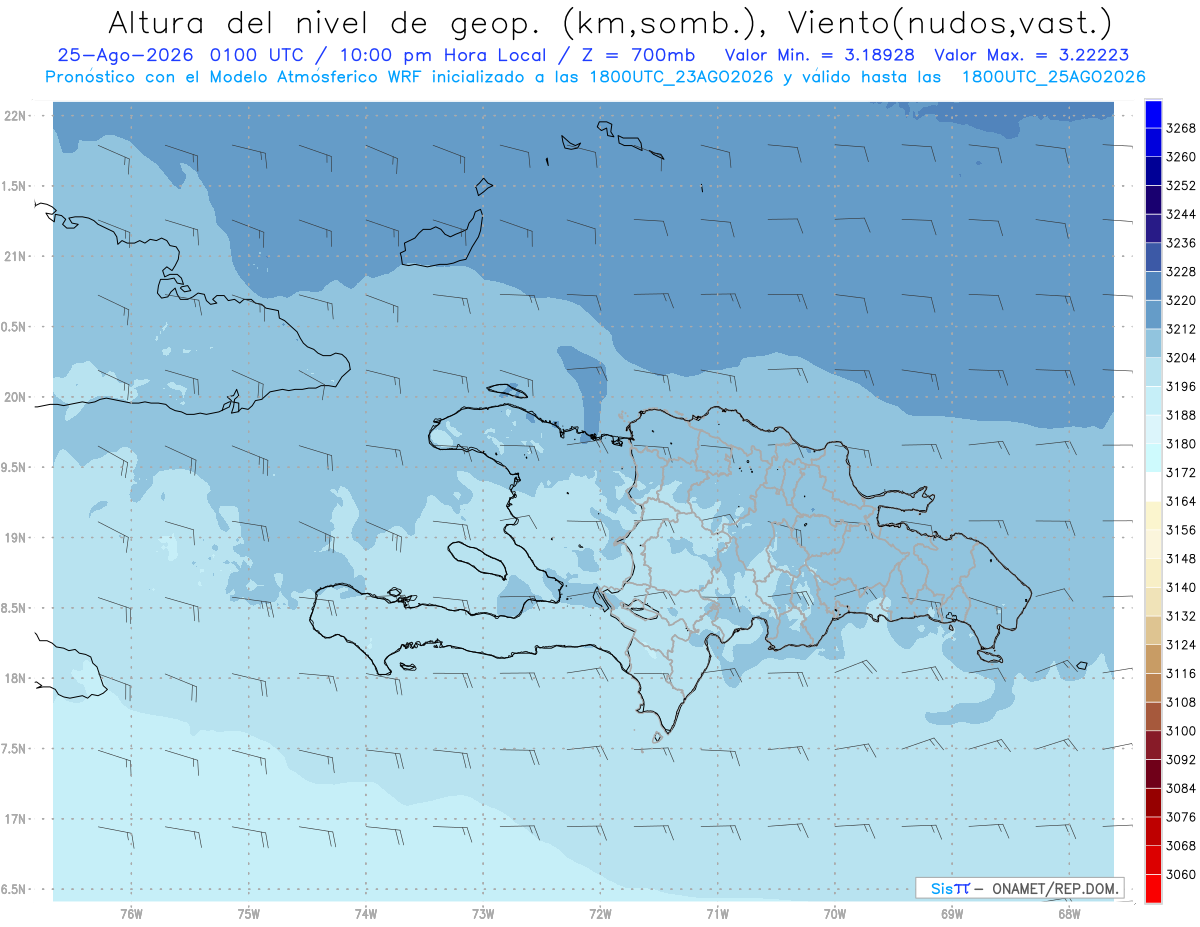This screenshot has height=927, width=1200.
Task: Click the 21N latitude label
Action: click(16, 256)
